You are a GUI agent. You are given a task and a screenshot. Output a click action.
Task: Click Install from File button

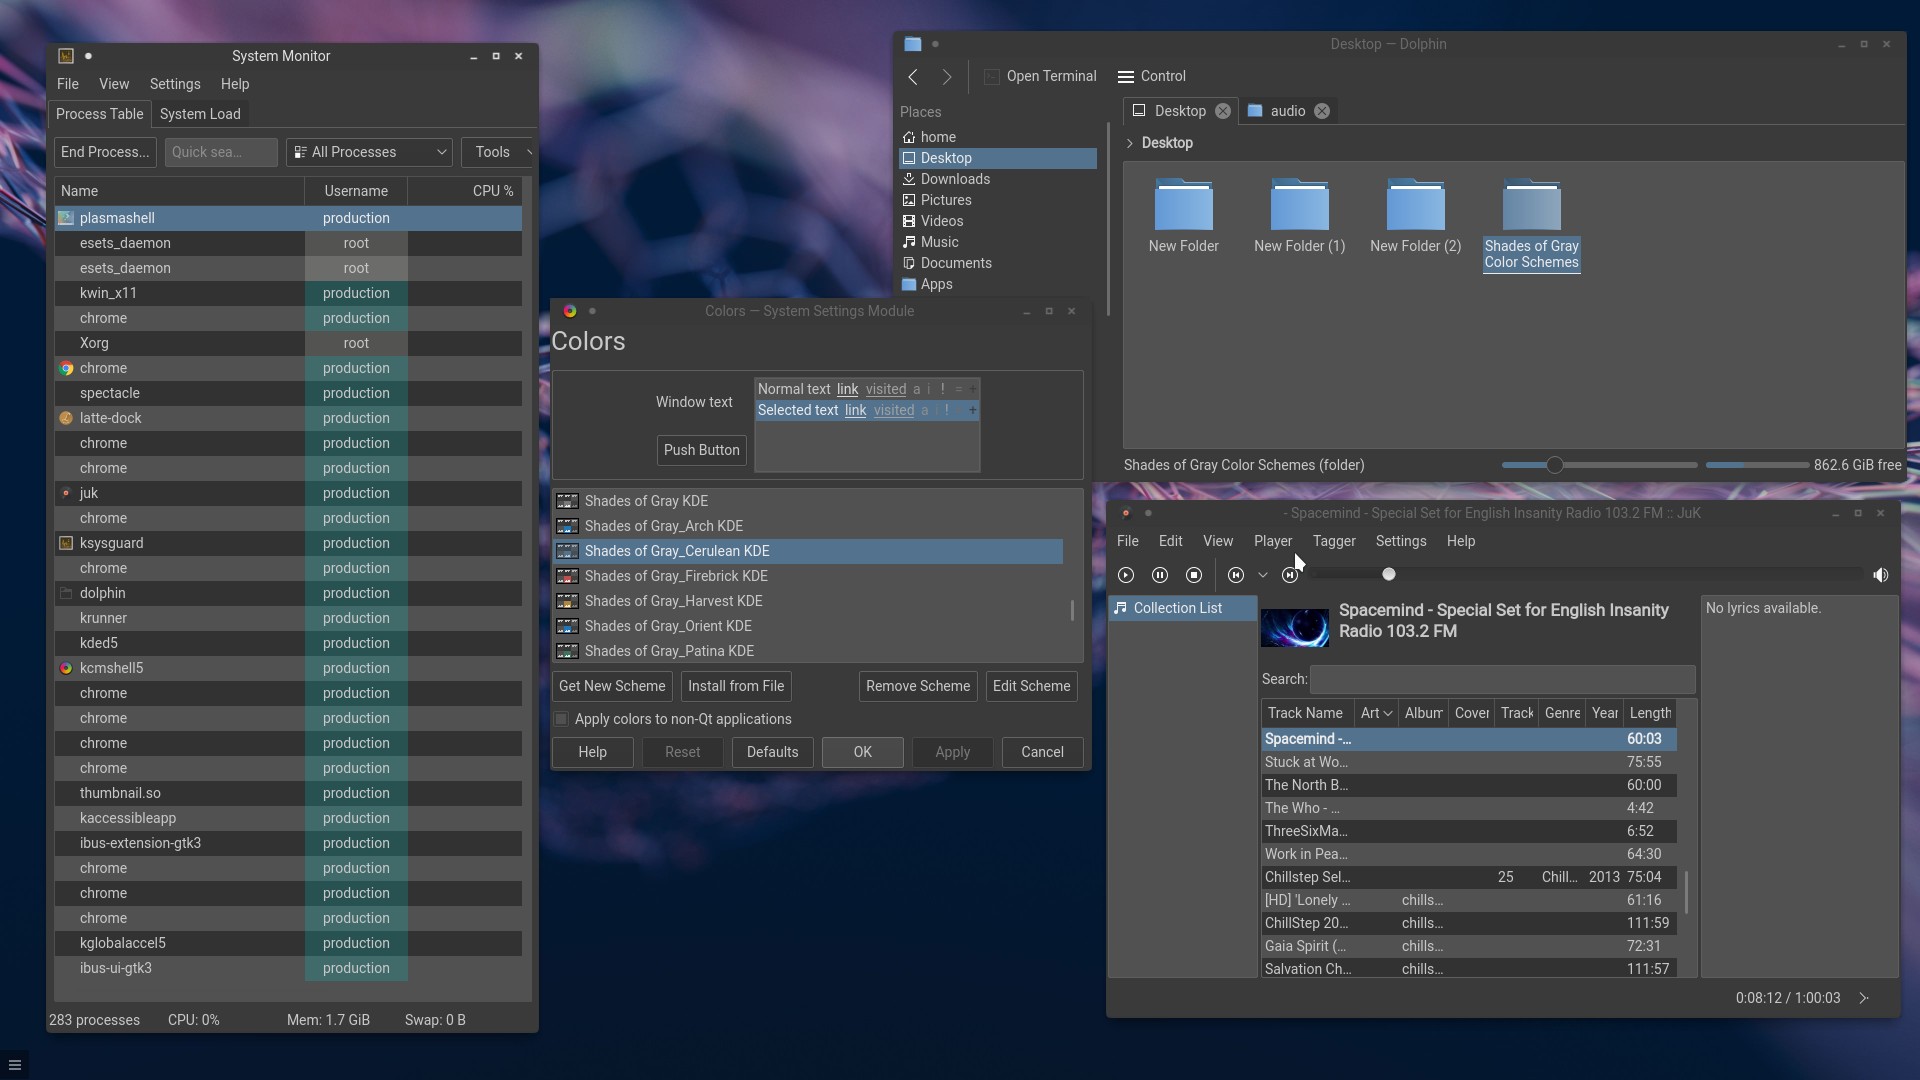click(x=736, y=686)
